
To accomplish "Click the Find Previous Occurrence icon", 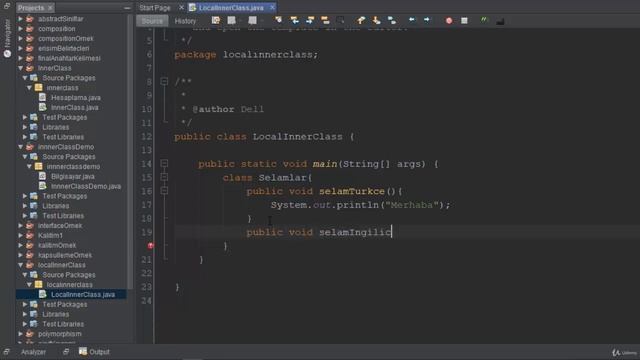I will [294, 20].
